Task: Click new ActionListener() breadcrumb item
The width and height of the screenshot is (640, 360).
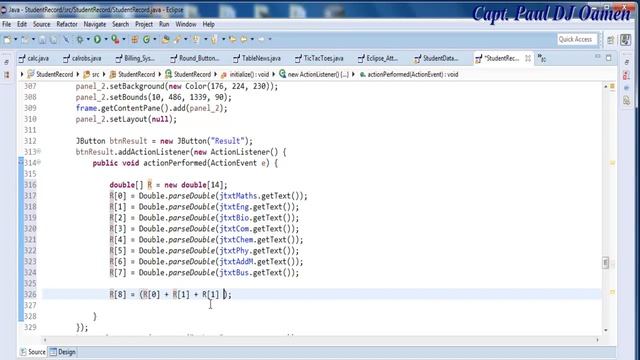Action: point(314,74)
